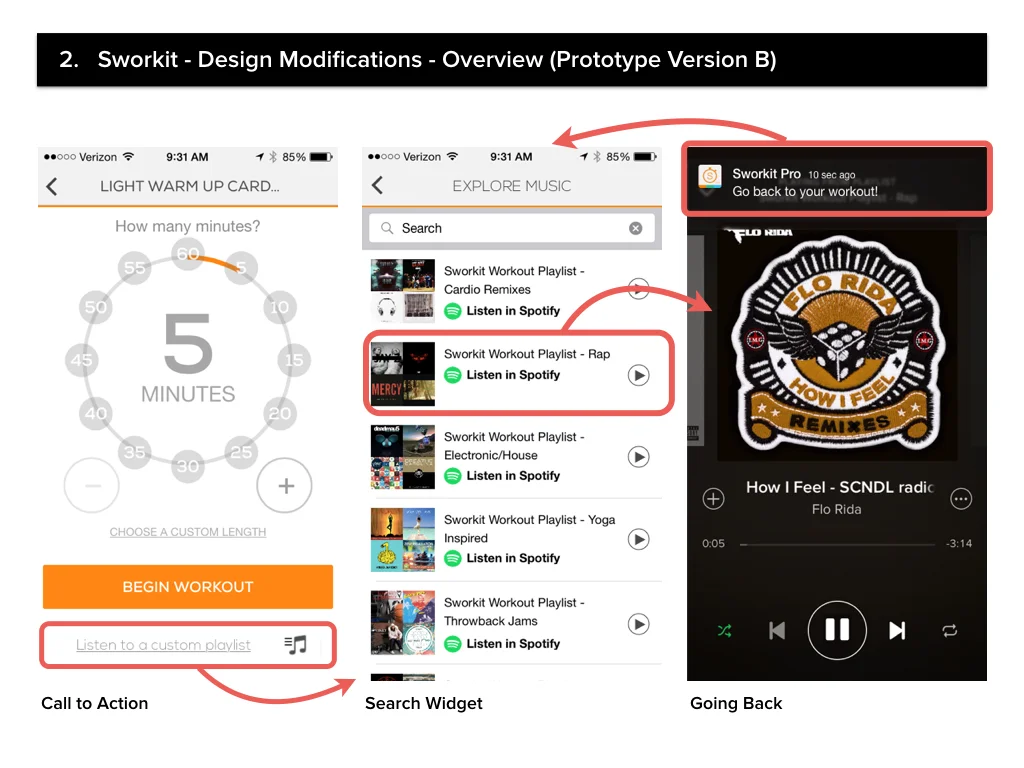Select 50 minutes on the dial

click(x=96, y=307)
